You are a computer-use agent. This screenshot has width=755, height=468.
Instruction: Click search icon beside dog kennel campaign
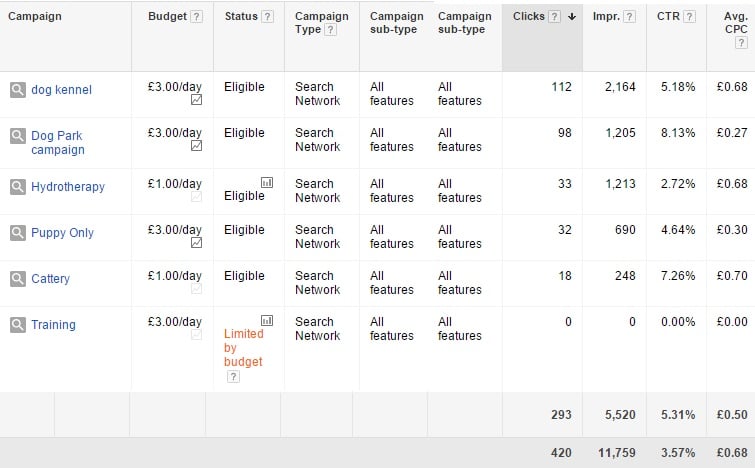coord(18,90)
